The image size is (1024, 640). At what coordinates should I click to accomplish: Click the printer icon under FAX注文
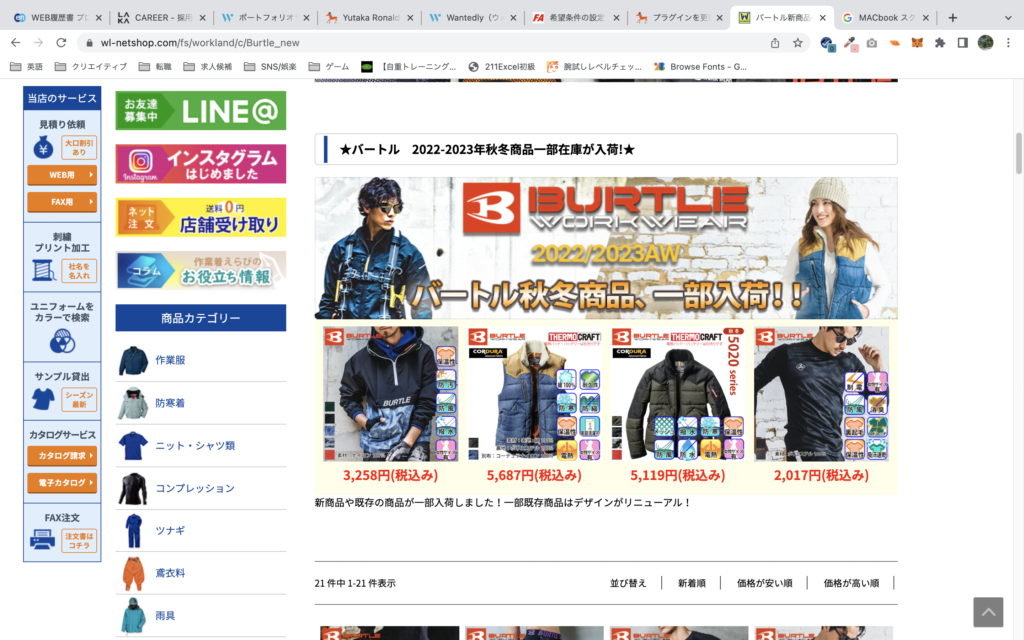point(42,539)
